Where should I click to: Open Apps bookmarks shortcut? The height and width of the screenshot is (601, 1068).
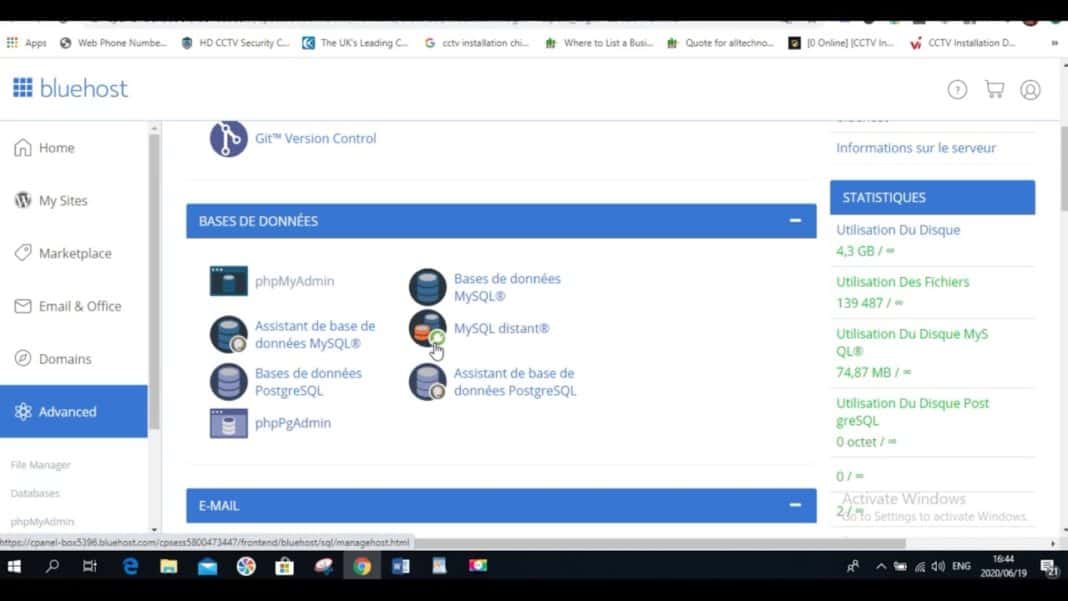tap(27, 43)
